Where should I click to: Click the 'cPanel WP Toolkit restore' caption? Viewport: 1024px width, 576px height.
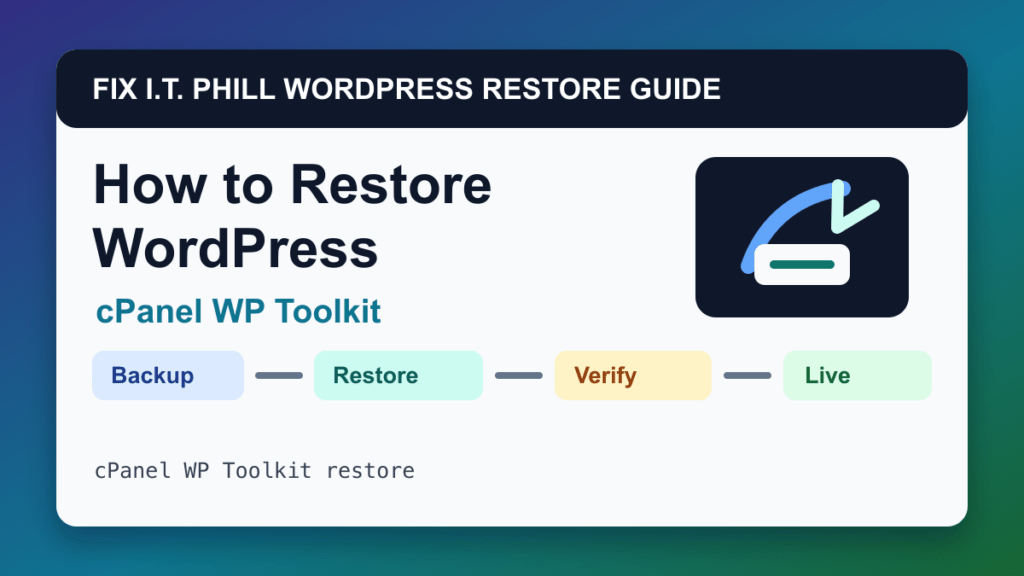point(254,470)
